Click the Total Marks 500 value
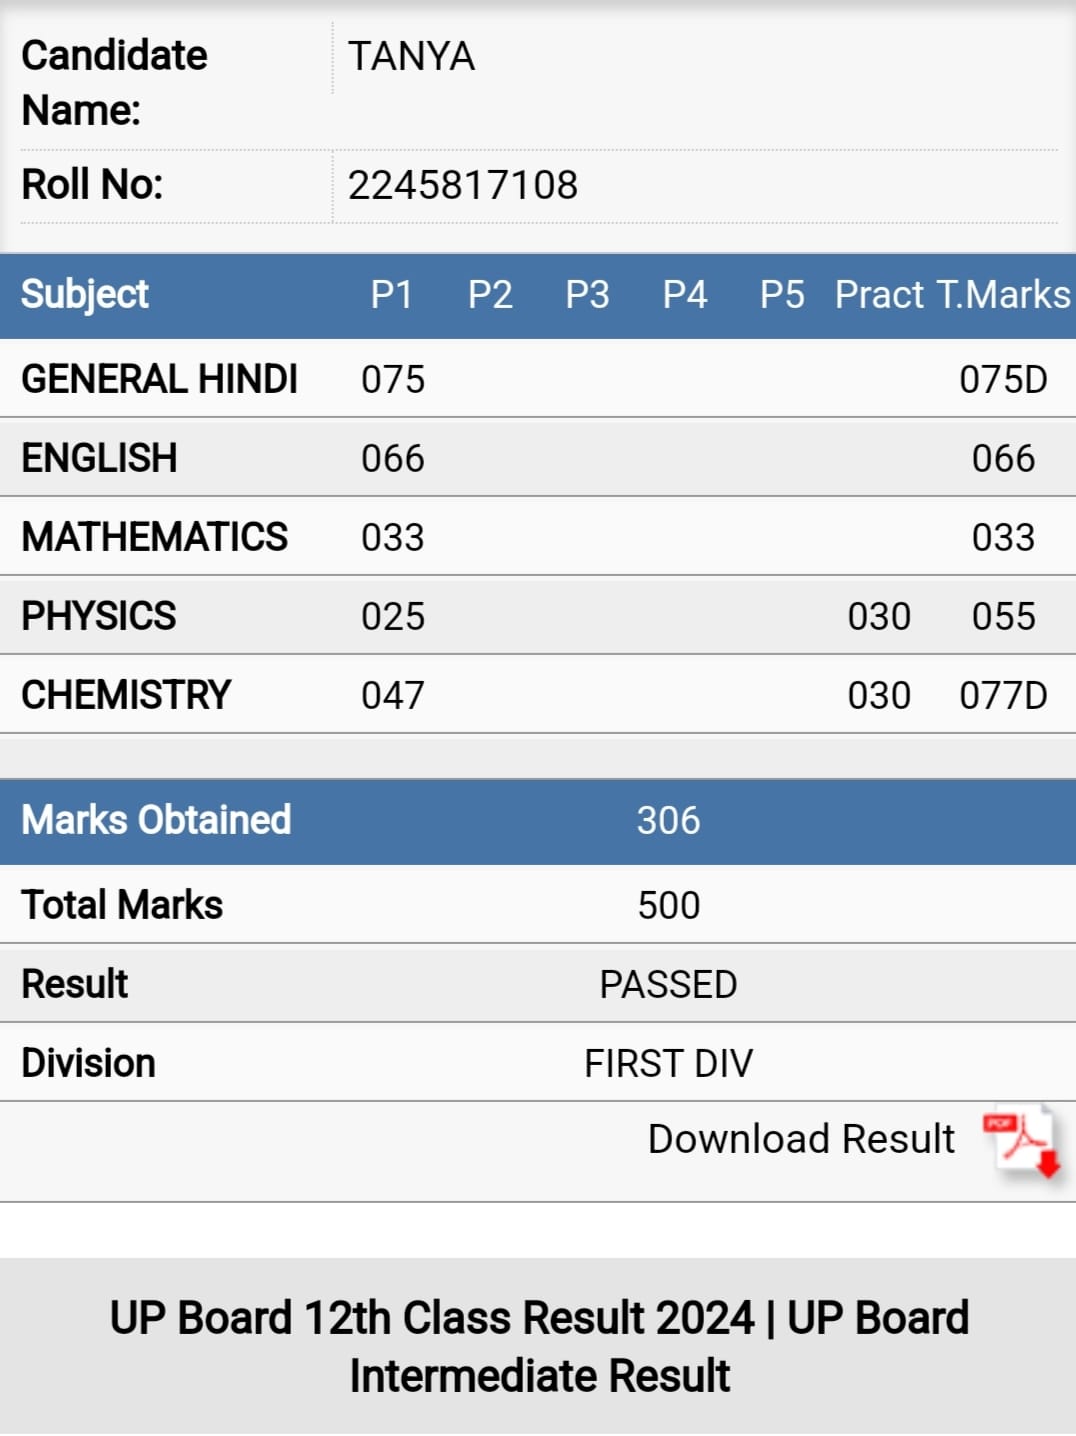This screenshot has width=1076, height=1436. (668, 906)
